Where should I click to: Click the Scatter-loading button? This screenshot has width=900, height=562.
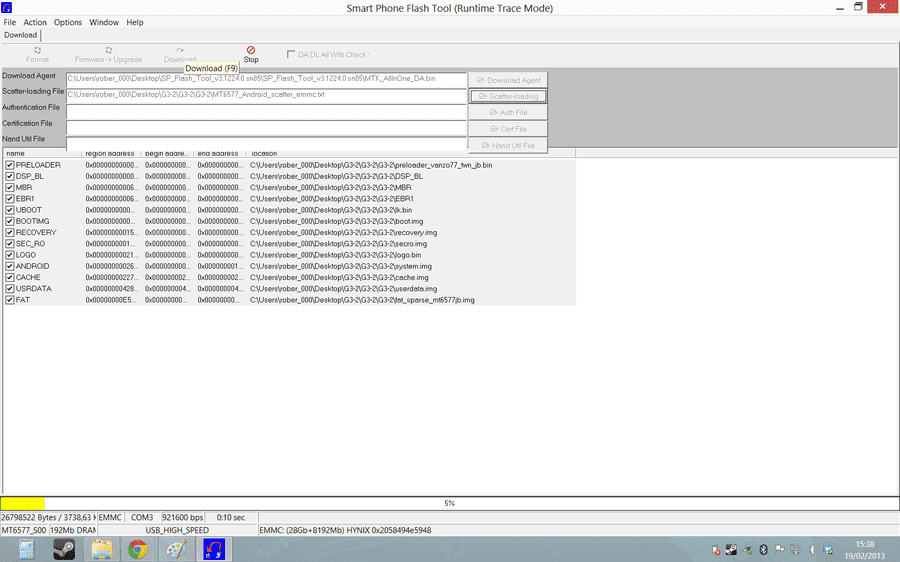tap(508, 96)
